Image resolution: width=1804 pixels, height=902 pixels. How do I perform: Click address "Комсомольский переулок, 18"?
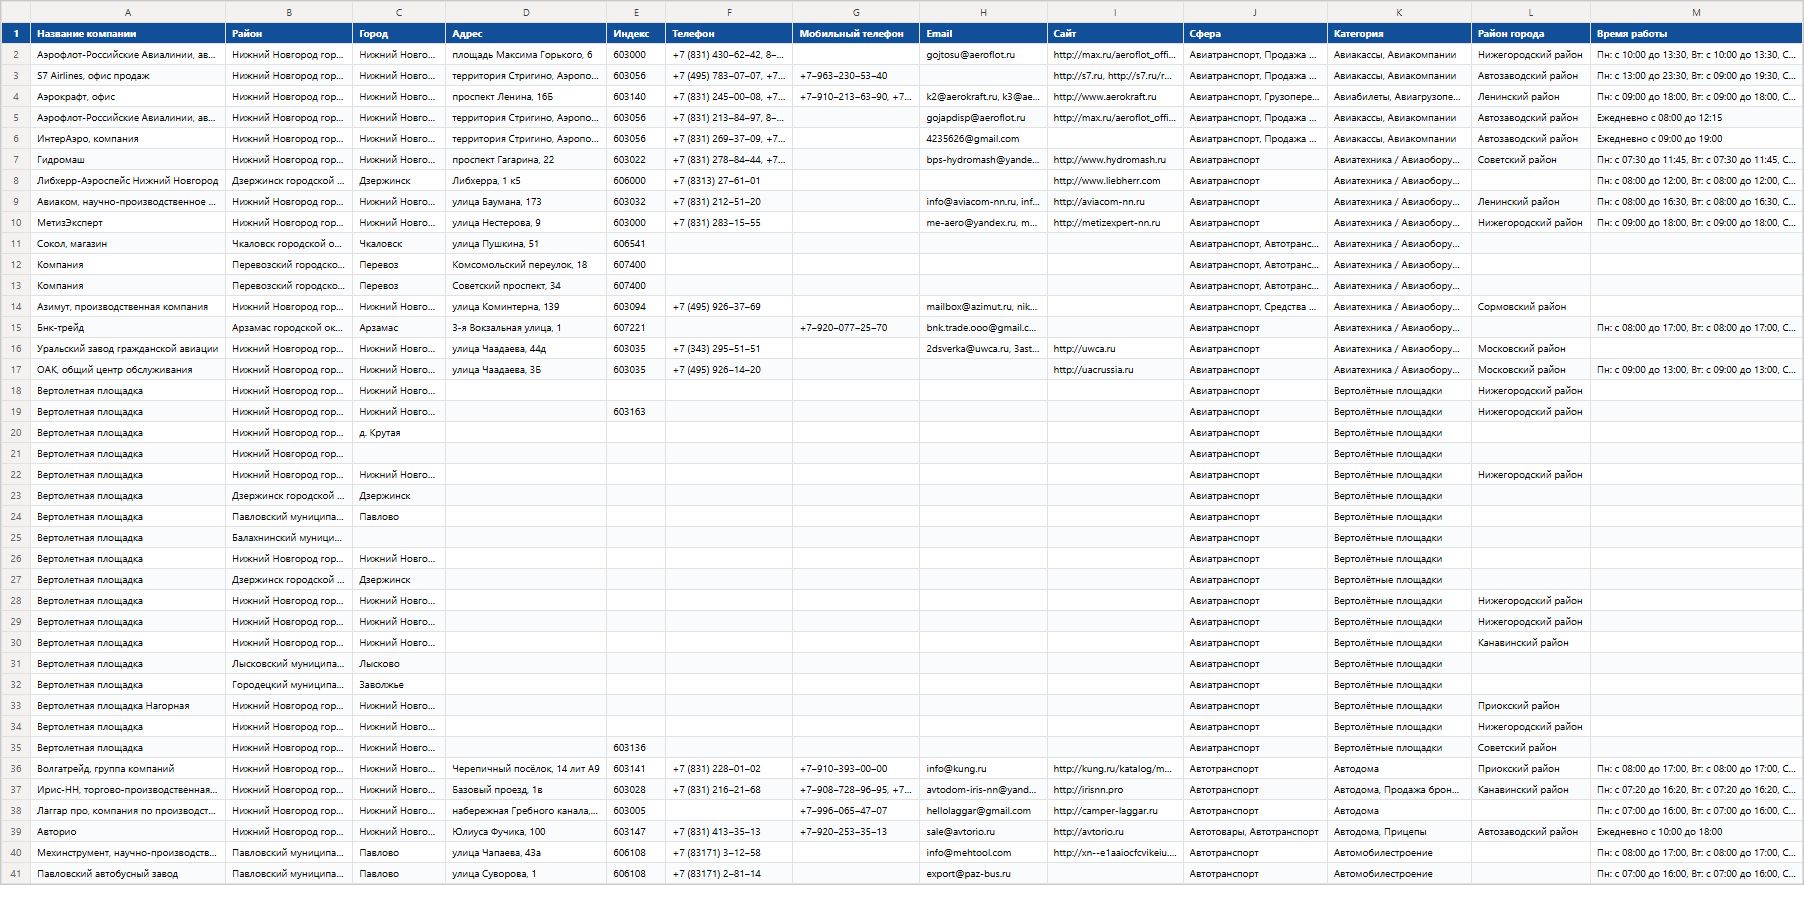pos(526,265)
